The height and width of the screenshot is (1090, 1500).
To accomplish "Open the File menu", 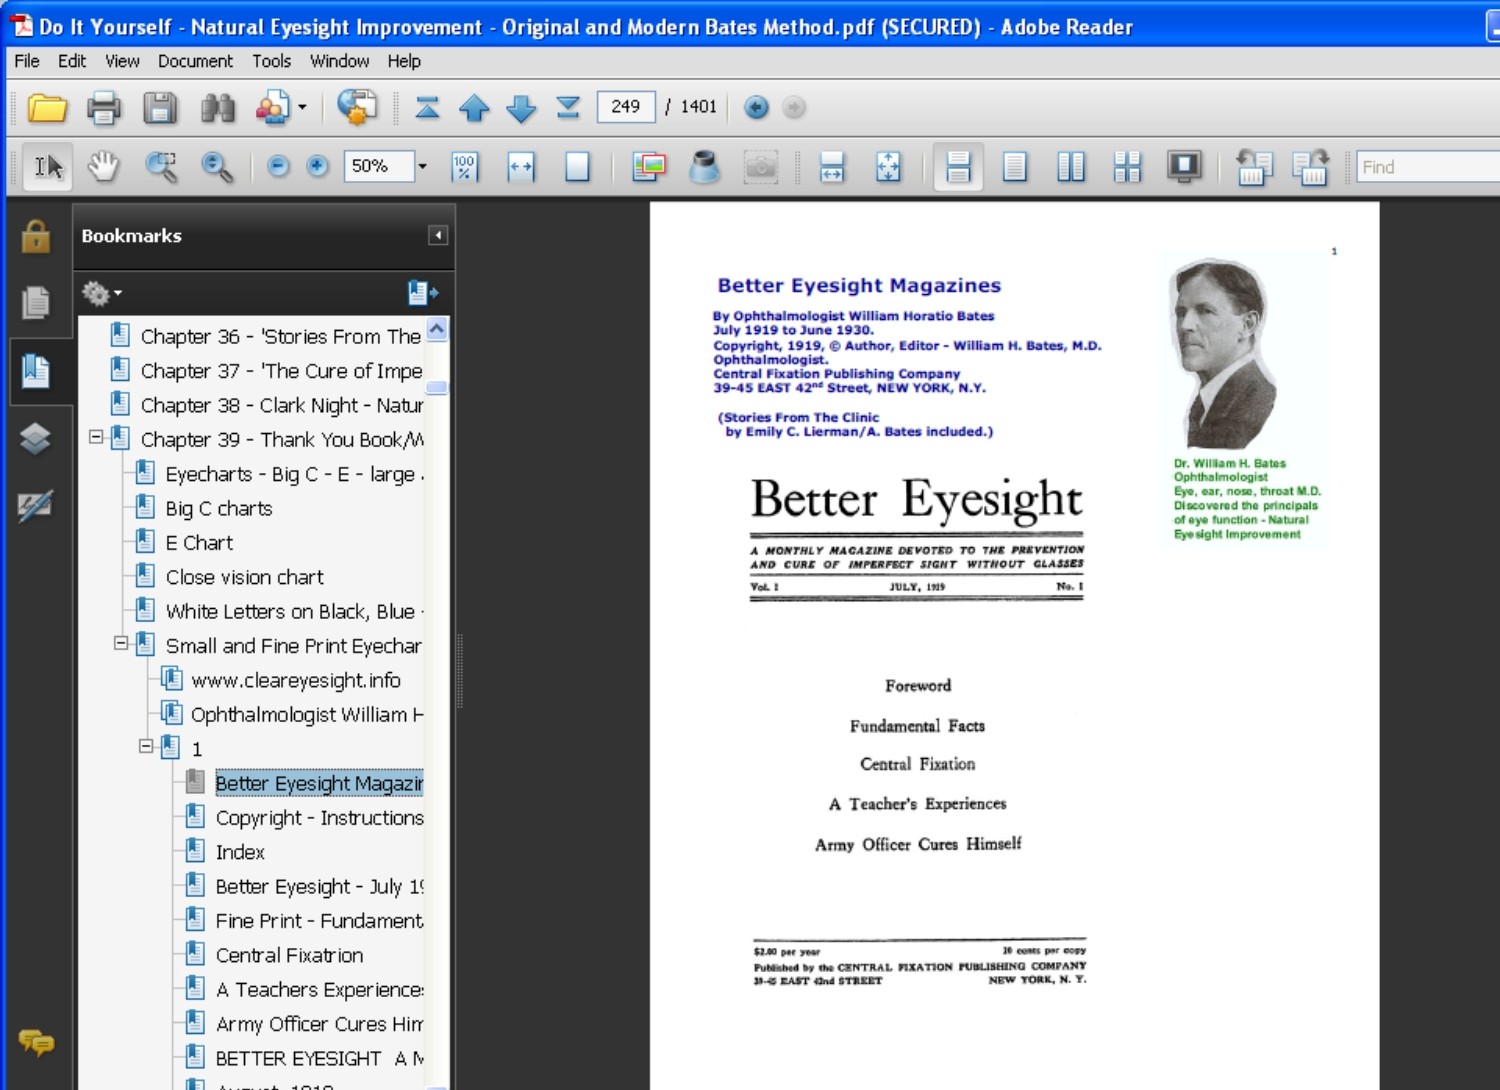I will (27, 61).
